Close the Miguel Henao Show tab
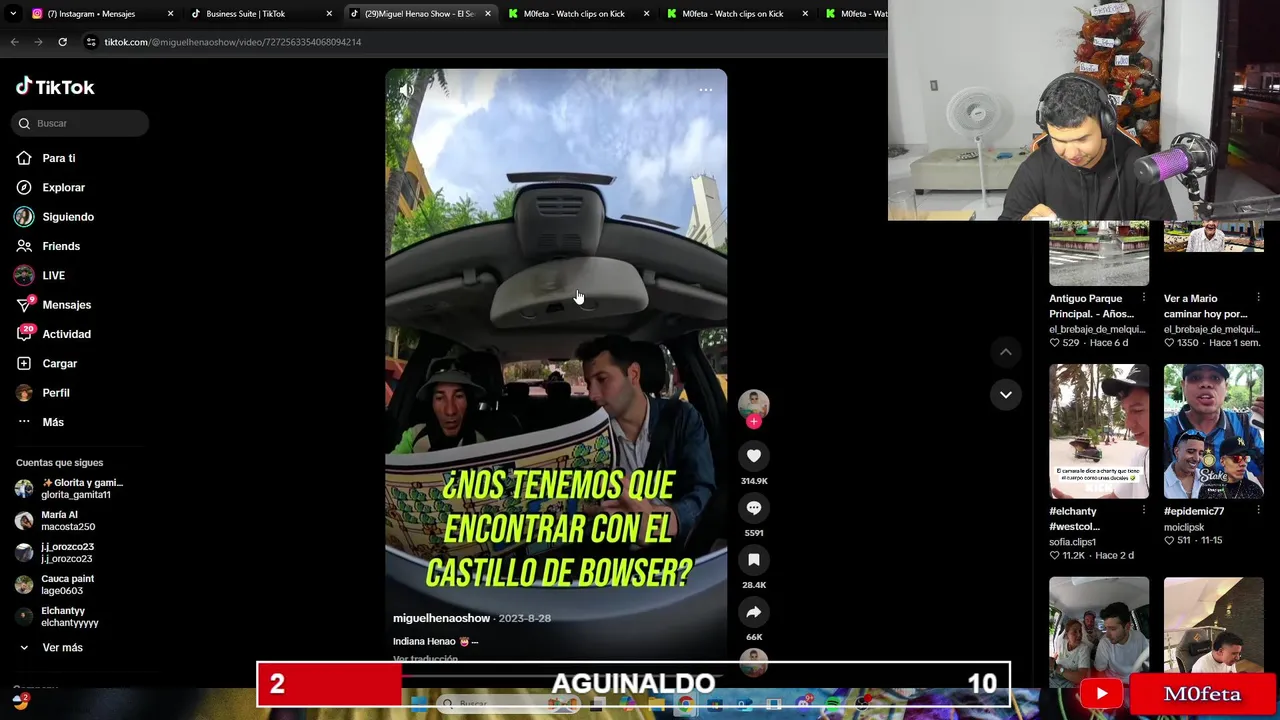 [x=488, y=14]
